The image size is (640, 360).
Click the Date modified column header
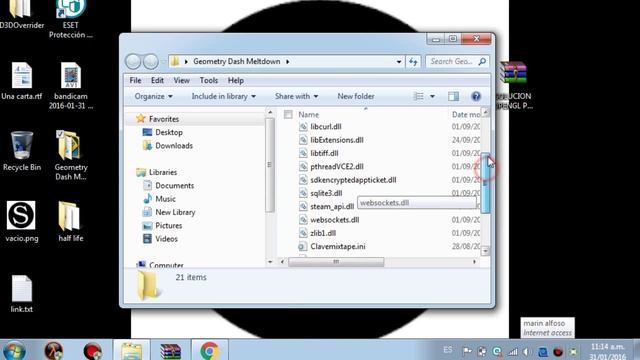(465, 115)
